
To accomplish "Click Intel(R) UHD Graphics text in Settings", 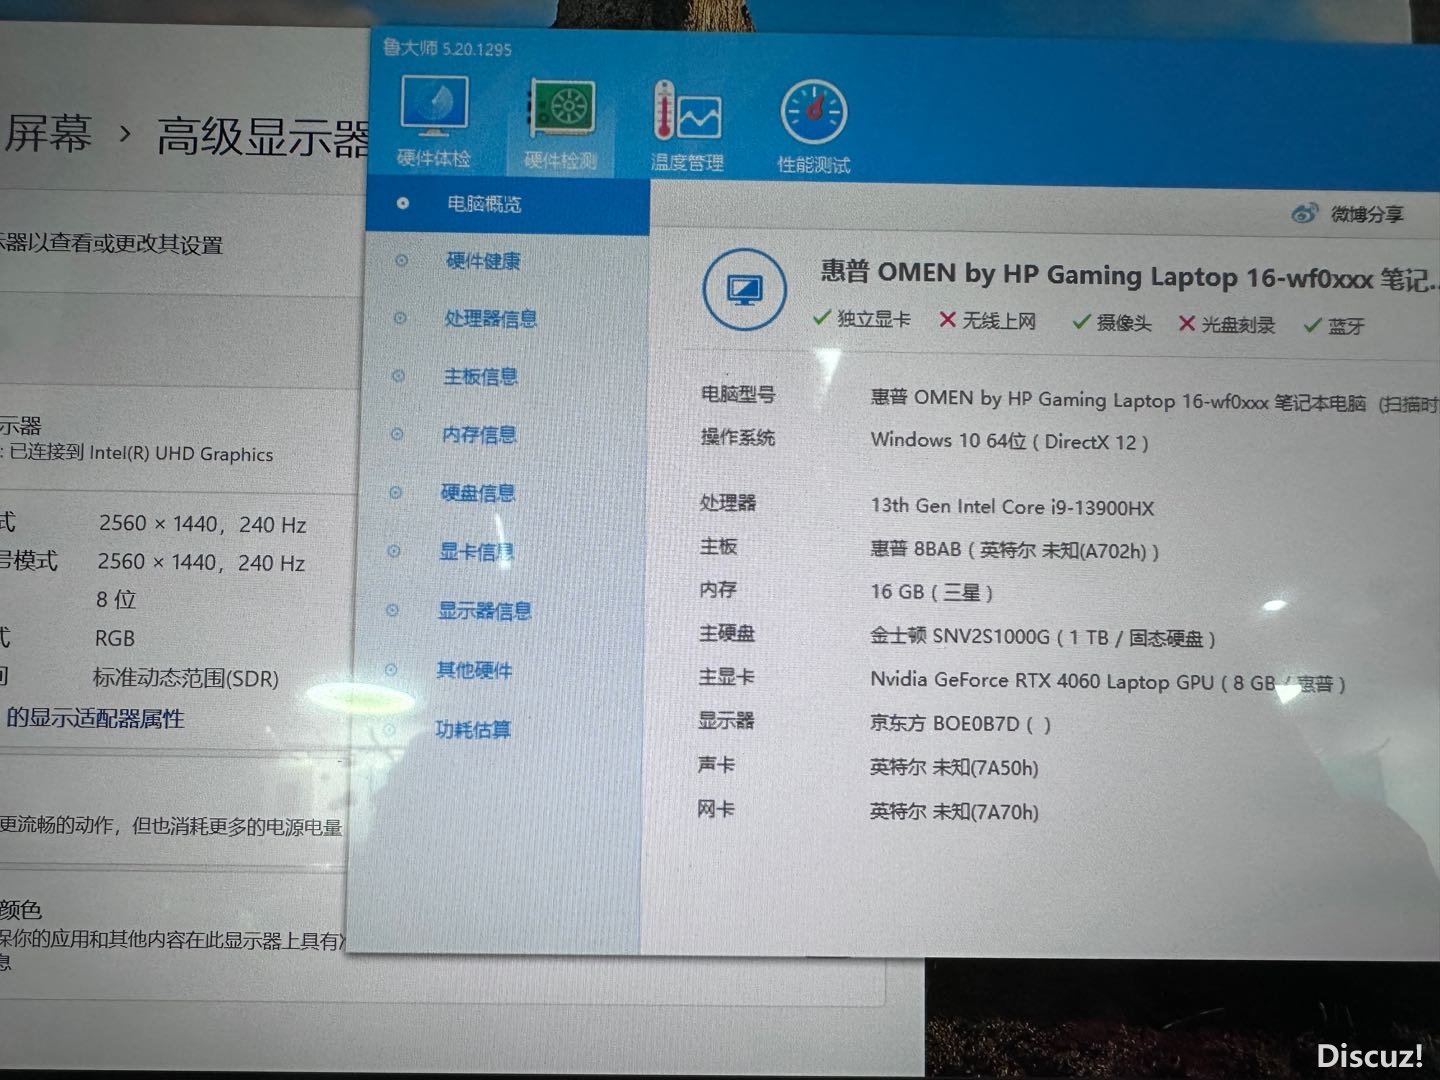I will click(181, 453).
